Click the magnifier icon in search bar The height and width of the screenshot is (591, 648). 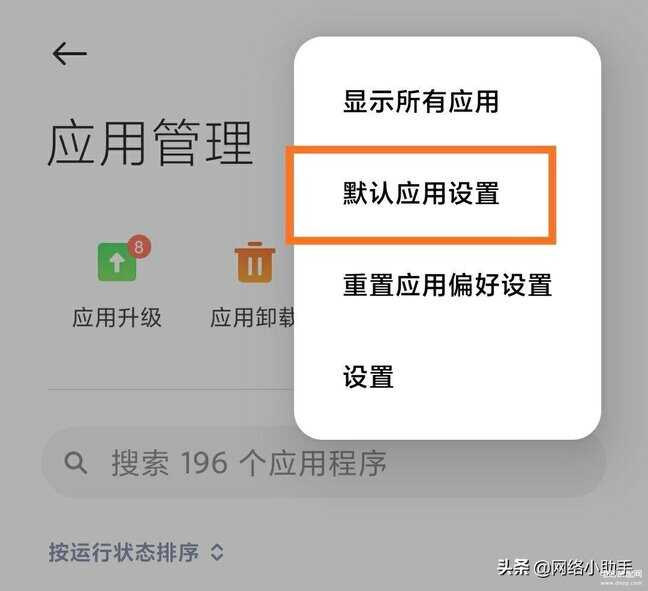pos(76,462)
